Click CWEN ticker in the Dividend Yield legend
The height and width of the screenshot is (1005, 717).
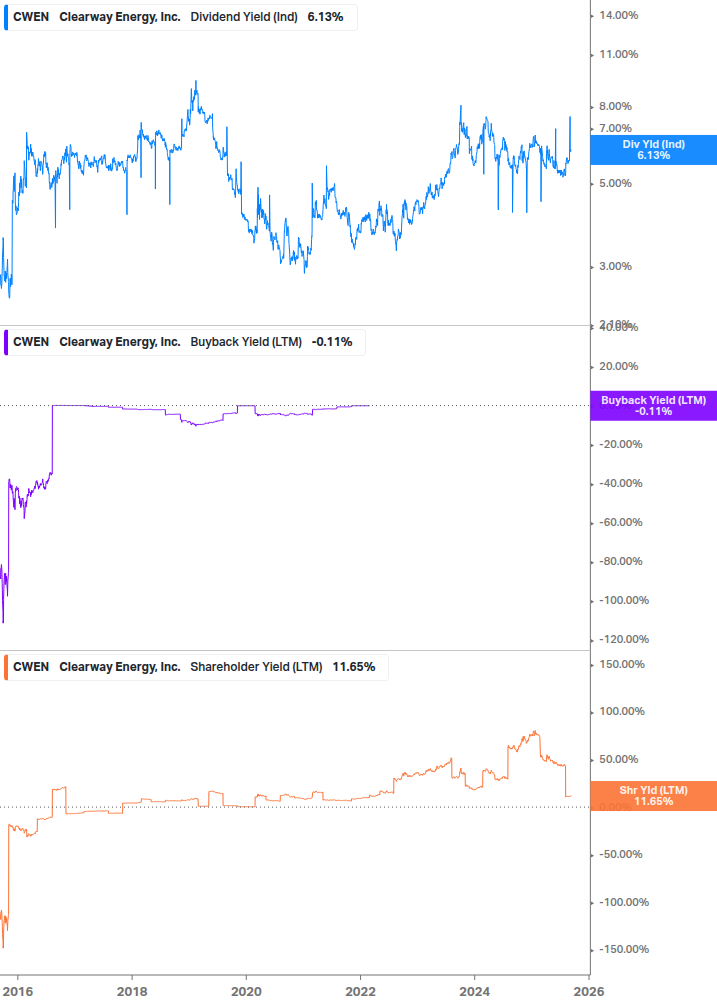[x=31, y=17]
